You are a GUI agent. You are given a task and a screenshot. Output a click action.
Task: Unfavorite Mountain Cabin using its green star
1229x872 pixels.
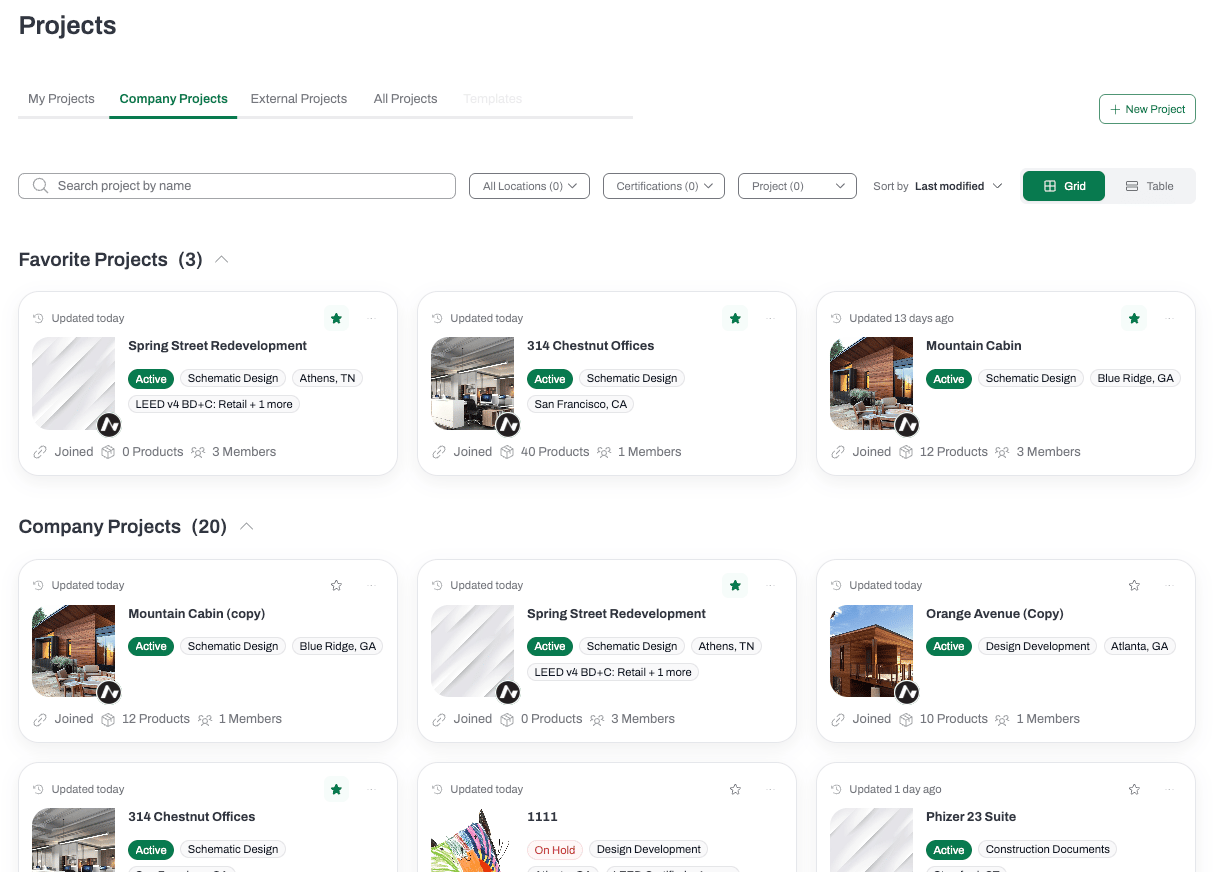[x=1134, y=318]
